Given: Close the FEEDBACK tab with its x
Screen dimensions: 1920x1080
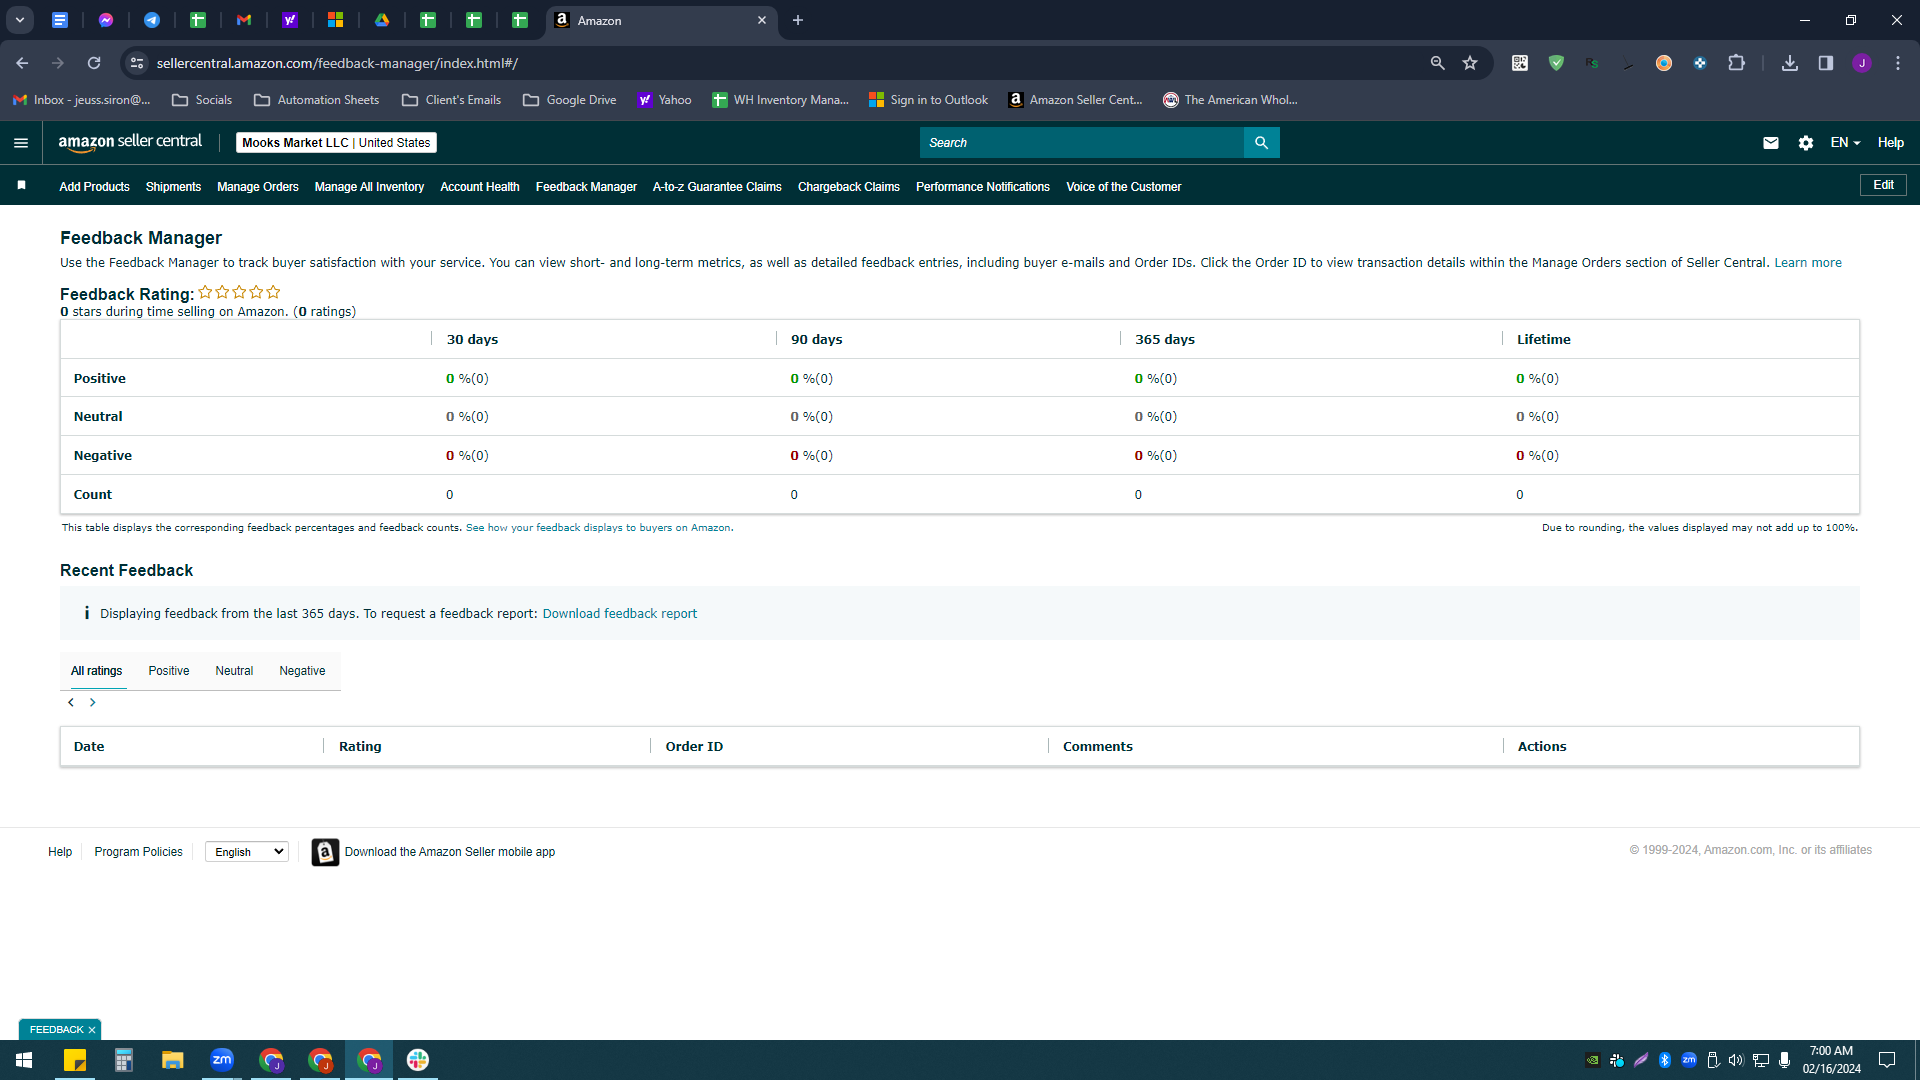Looking at the screenshot, I should pos(92,1030).
